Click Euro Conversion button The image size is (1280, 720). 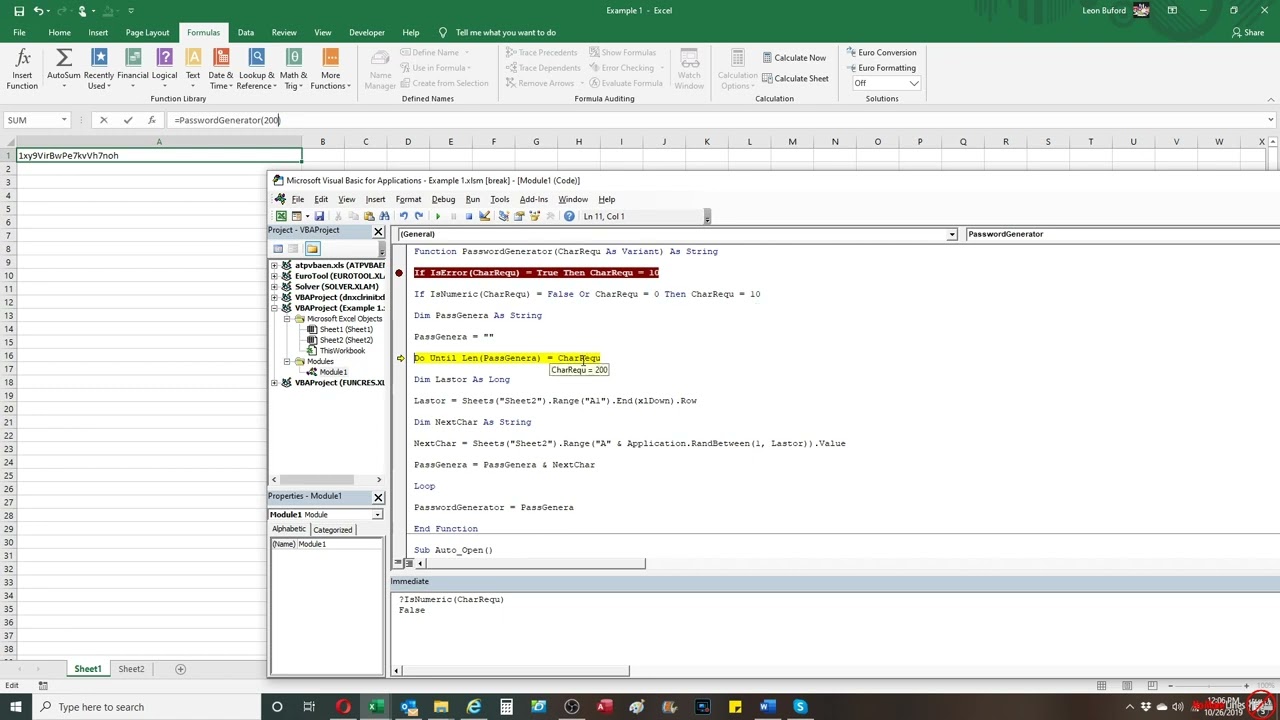(881, 52)
